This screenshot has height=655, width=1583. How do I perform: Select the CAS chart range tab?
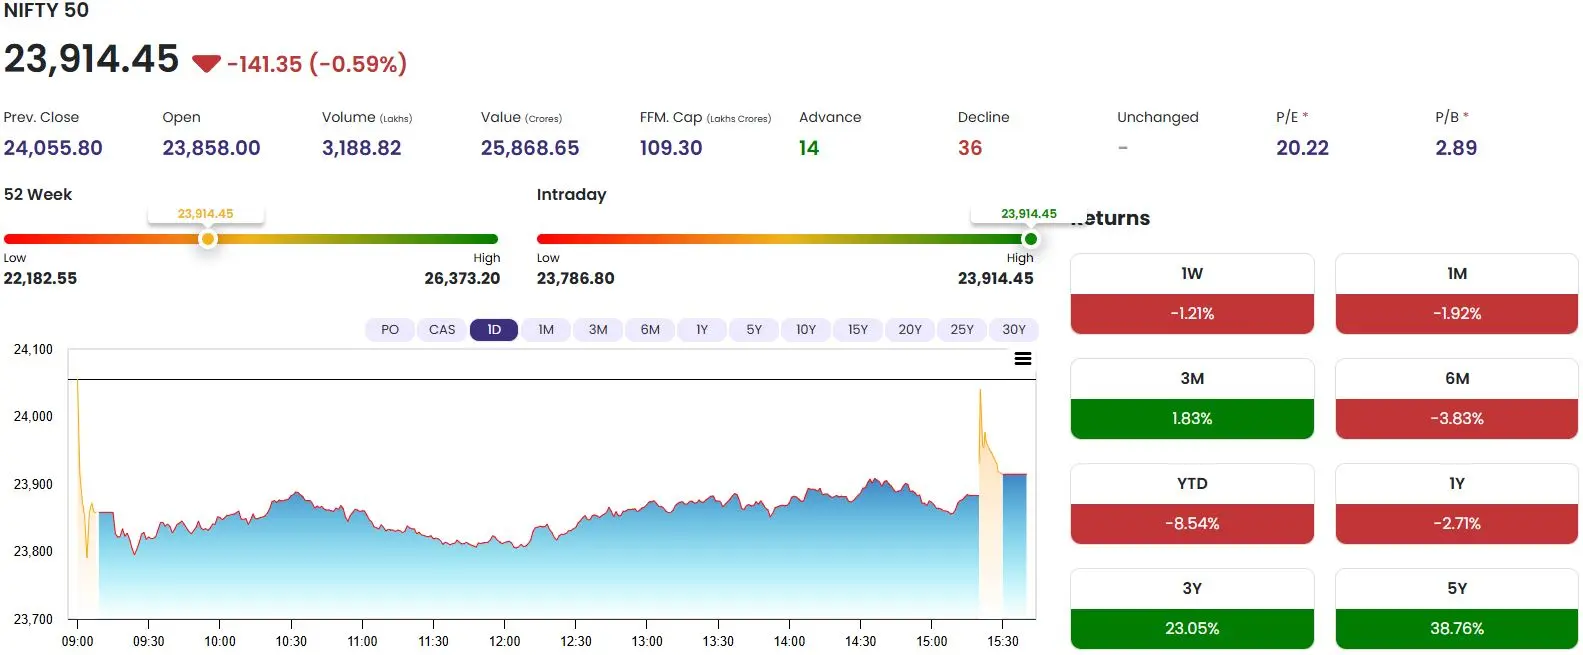click(442, 330)
